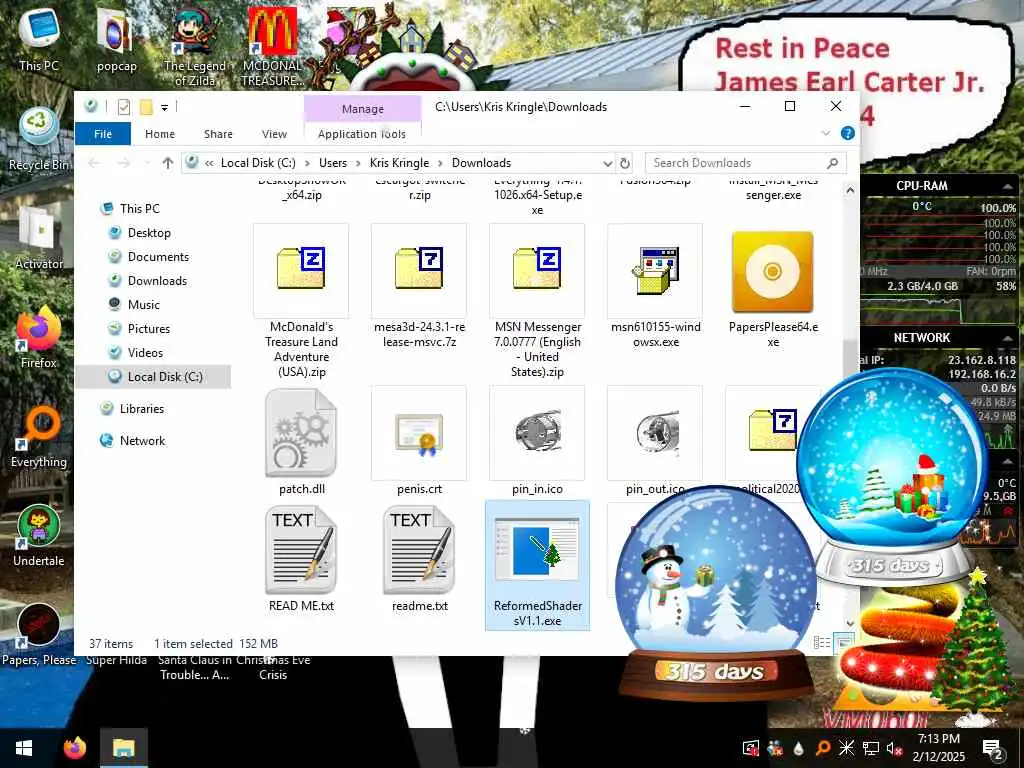
Task: Expand path chevron after Users
Action: [358, 163]
